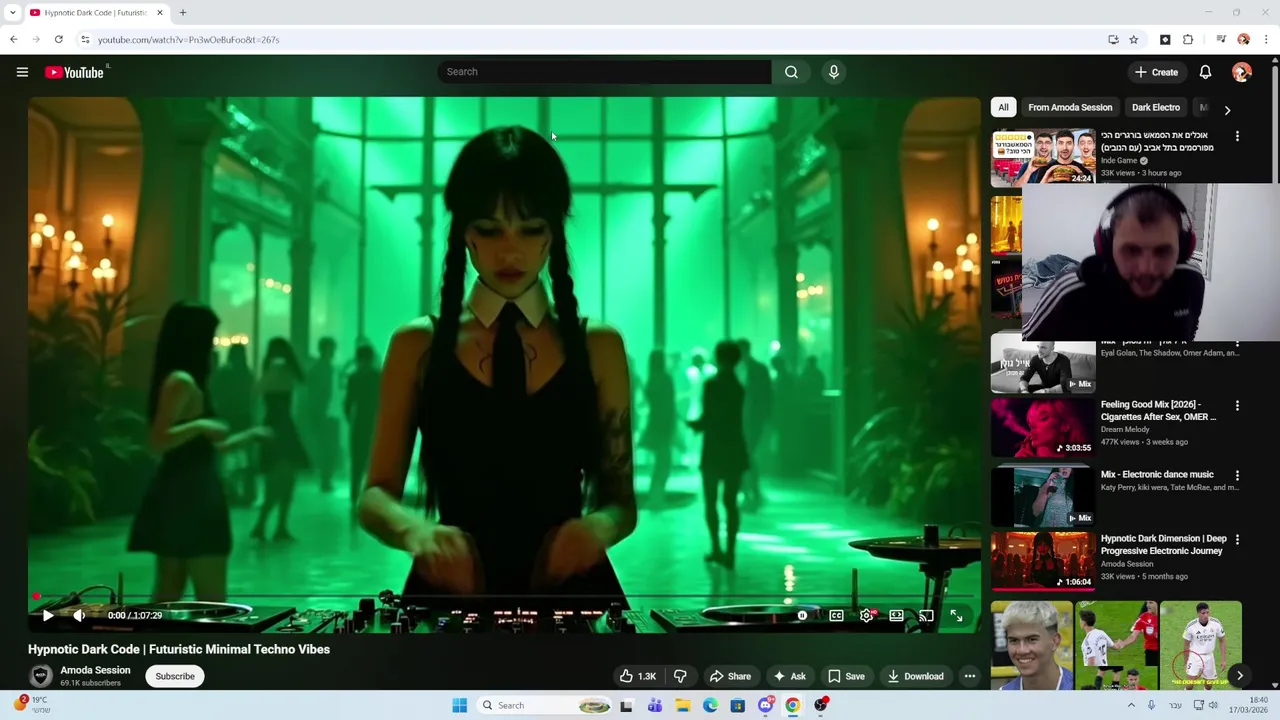Open Feeling Good Mix [2026] video
This screenshot has width=1280, height=720.
[x=1043, y=427]
